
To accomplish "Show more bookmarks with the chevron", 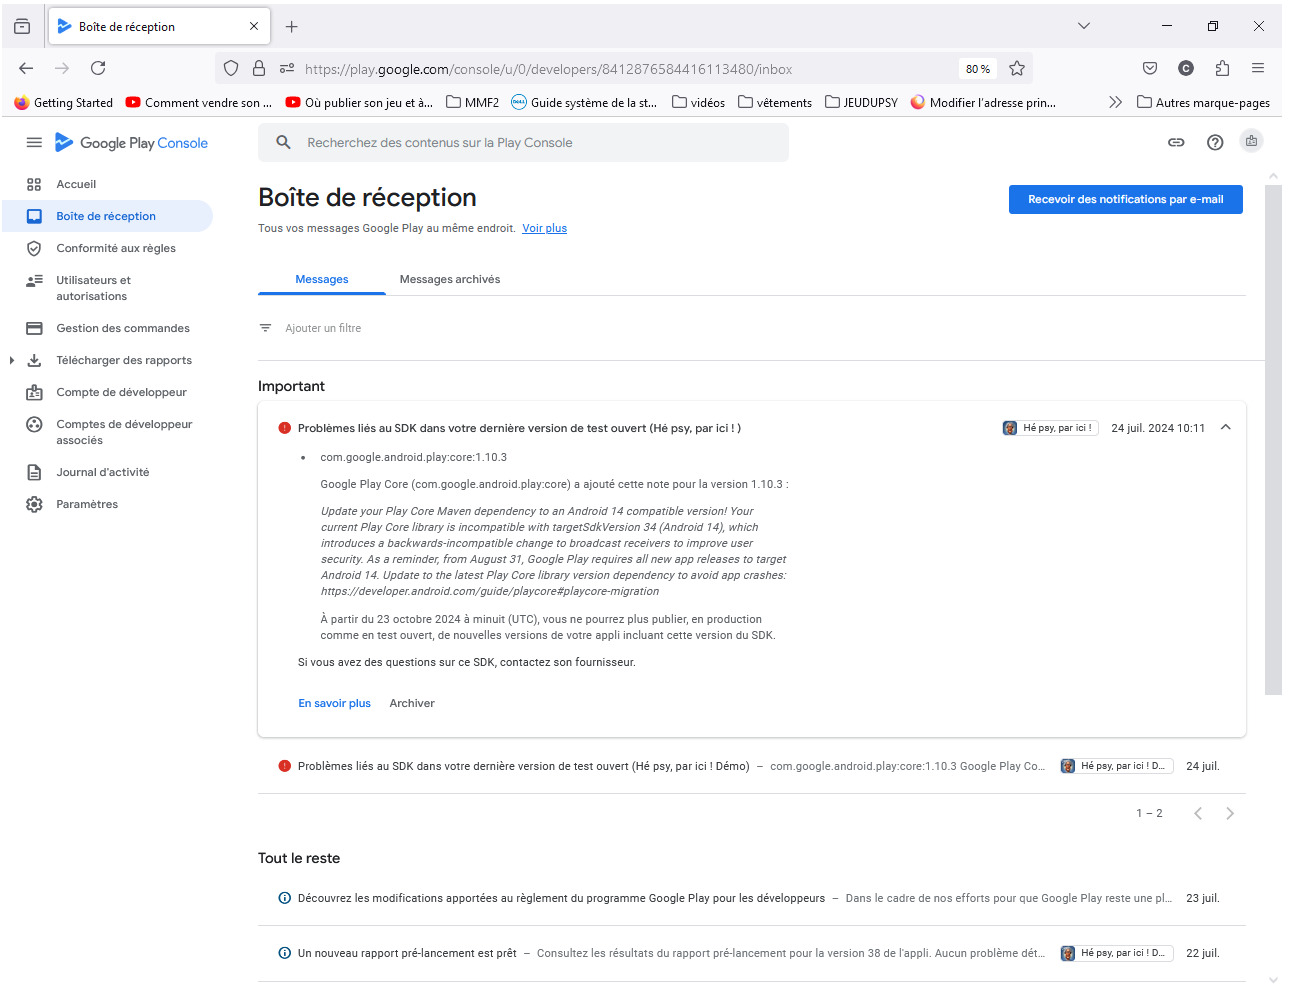I will point(1115,102).
